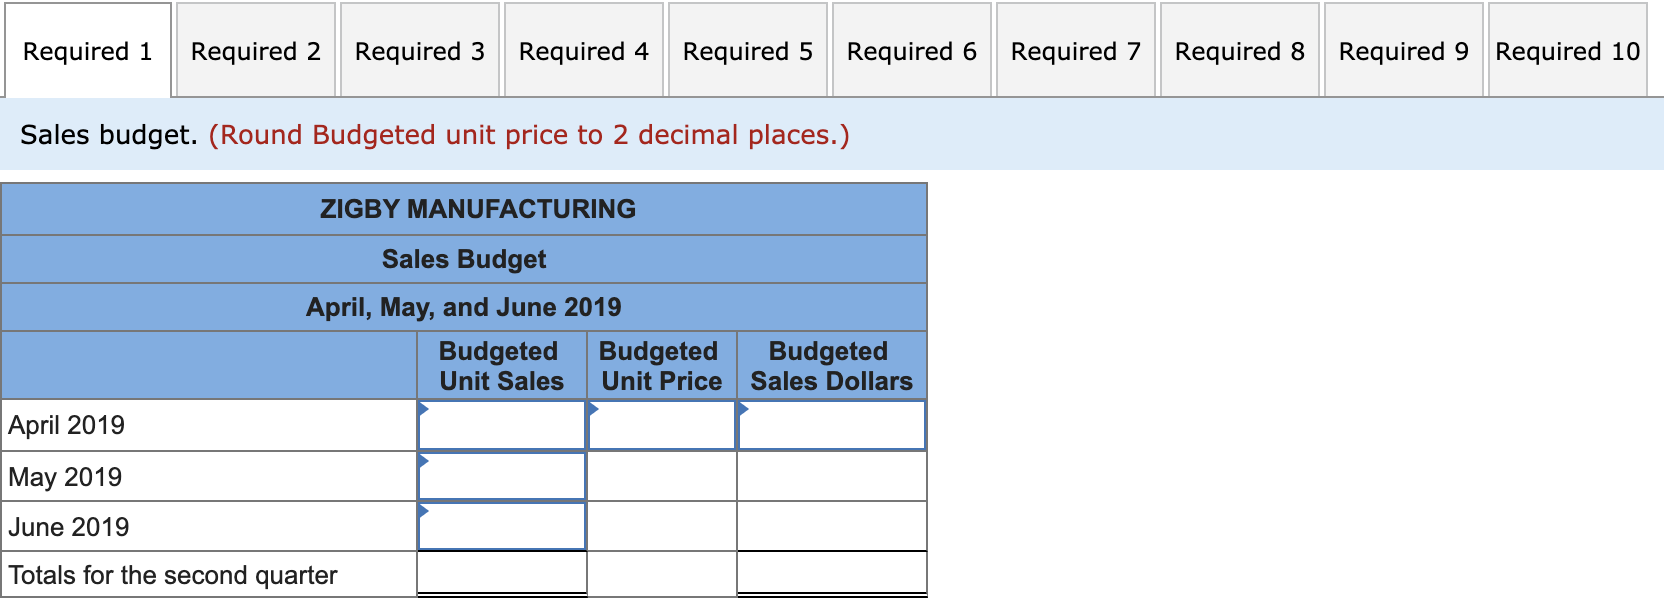Return to the Required 1 tab
The height and width of the screenshot is (614, 1664).
pos(88,50)
